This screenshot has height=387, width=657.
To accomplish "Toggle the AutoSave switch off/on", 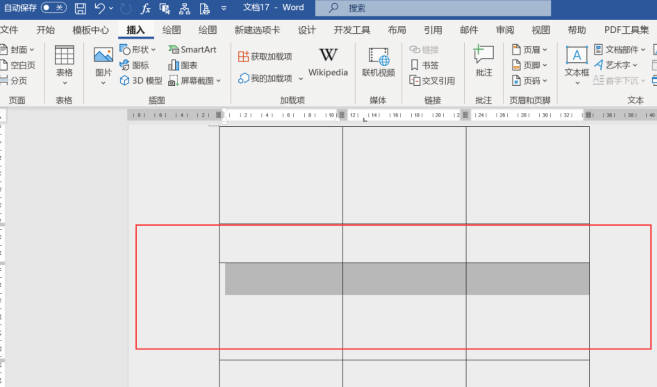I will (x=54, y=8).
